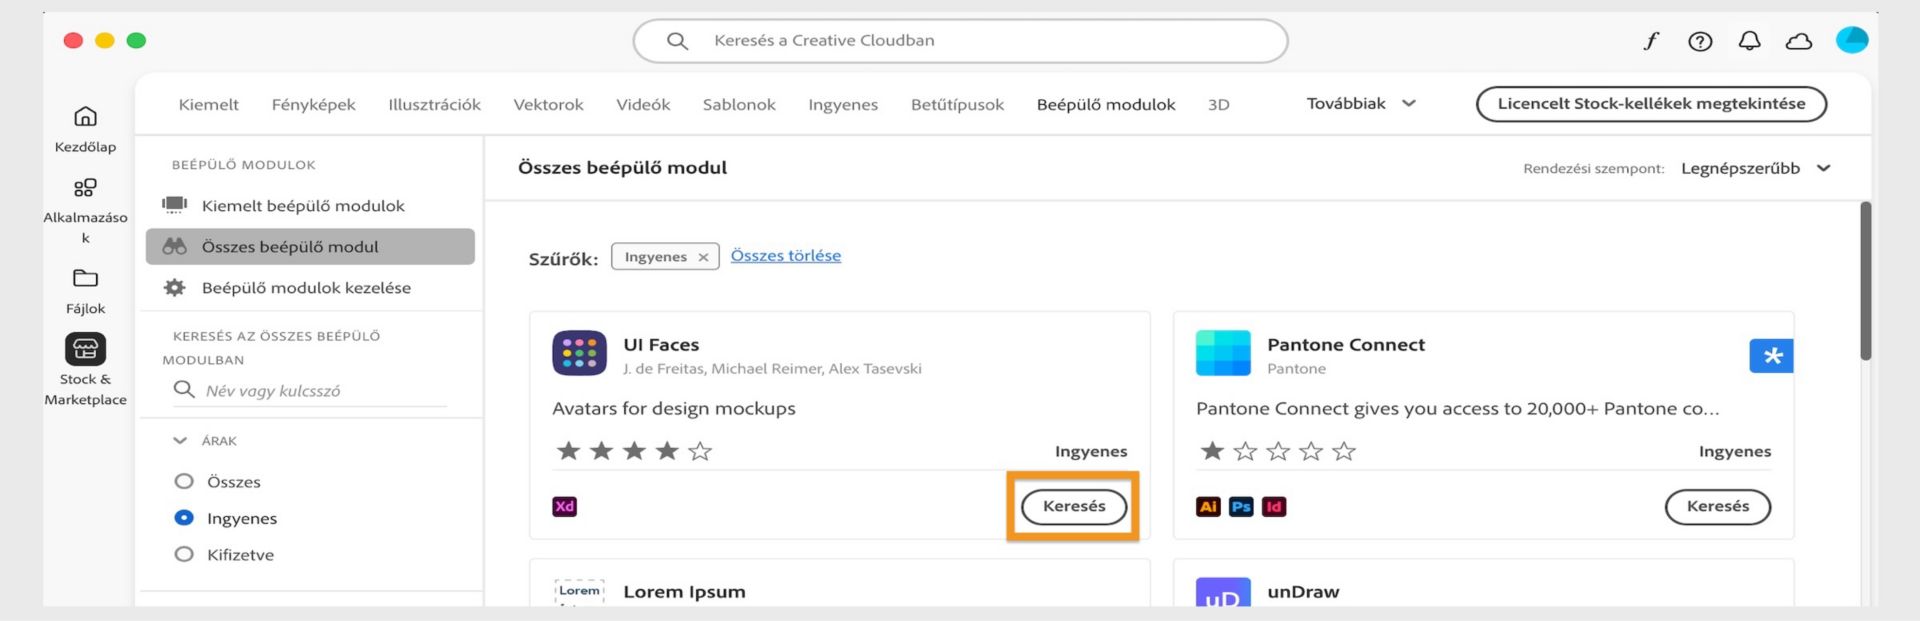The width and height of the screenshot is (1920, 621).
Task: Select Összes beépülő modul in sidebar
Action: click(x=310, y=247)
